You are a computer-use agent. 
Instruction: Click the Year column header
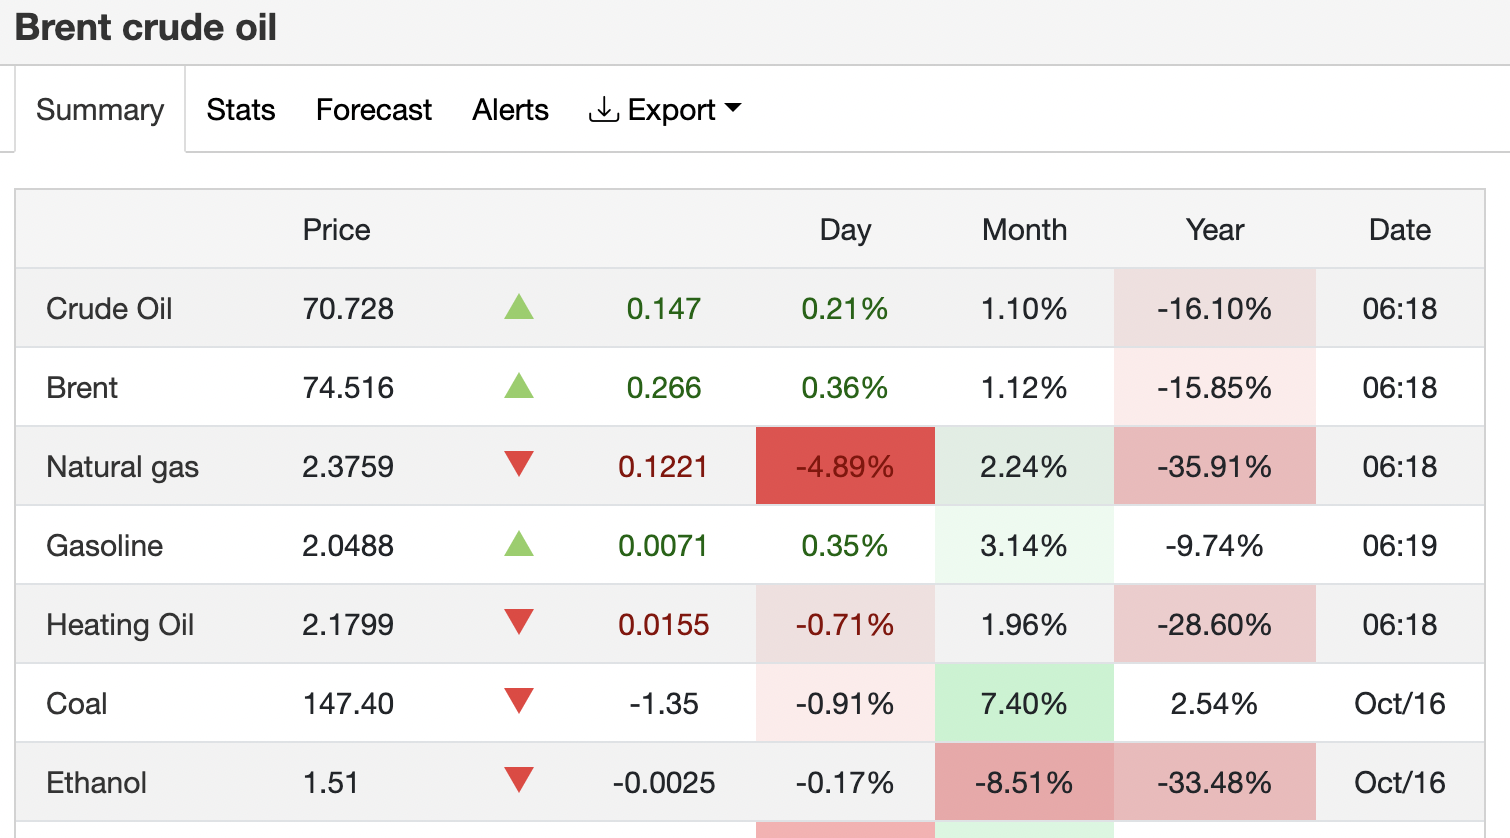click(x=1215, y=229)
